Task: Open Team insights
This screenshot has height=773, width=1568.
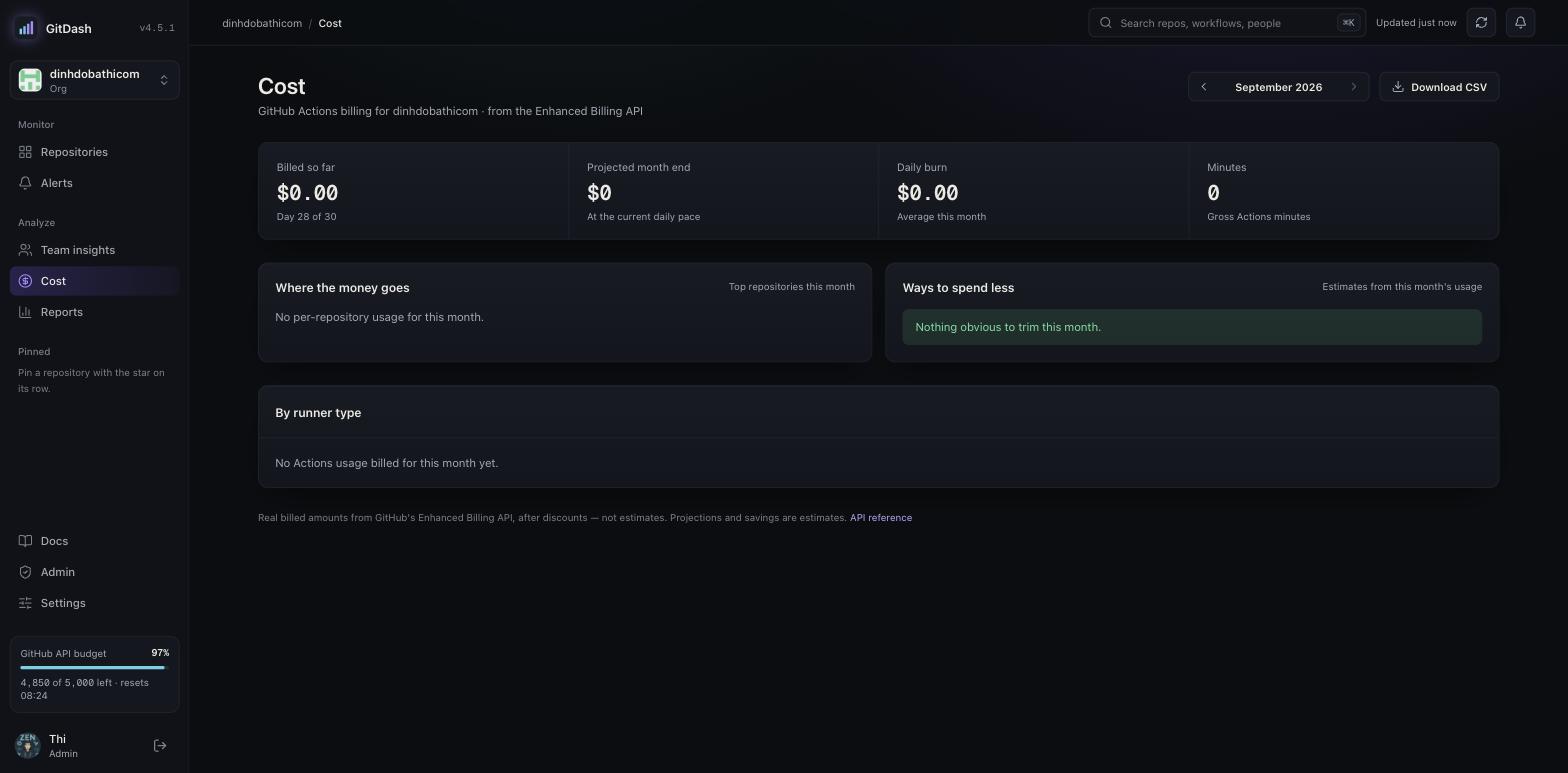Action: (x=95, y=250)
